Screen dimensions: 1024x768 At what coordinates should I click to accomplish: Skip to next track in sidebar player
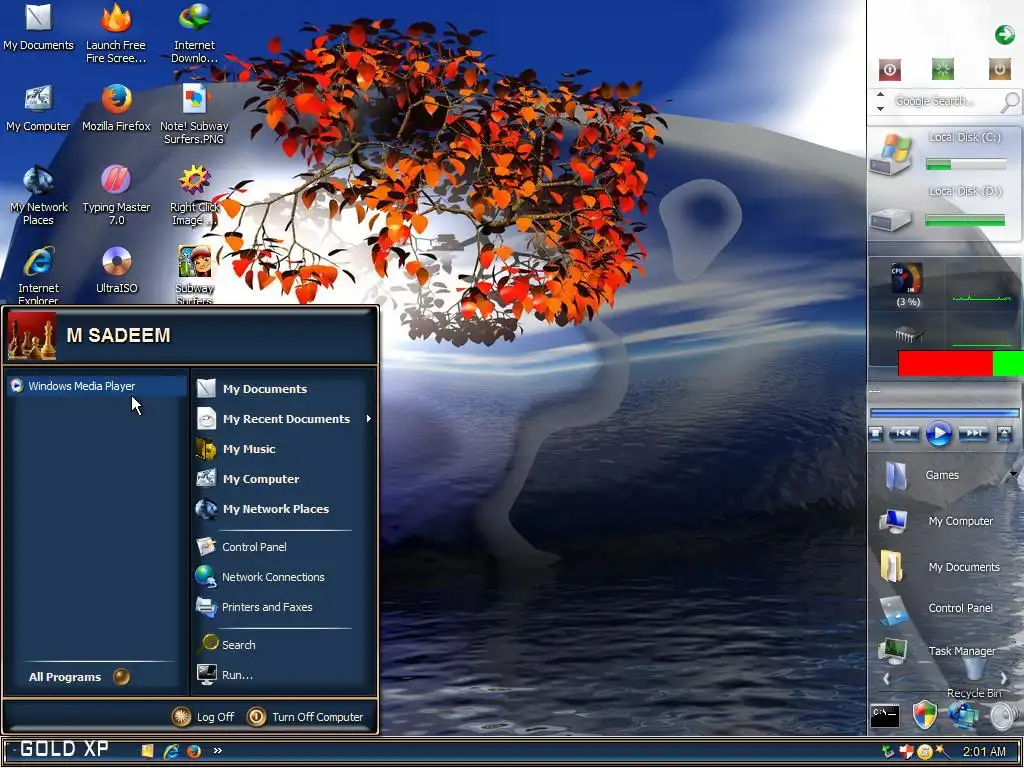click(x=973, y=433)
